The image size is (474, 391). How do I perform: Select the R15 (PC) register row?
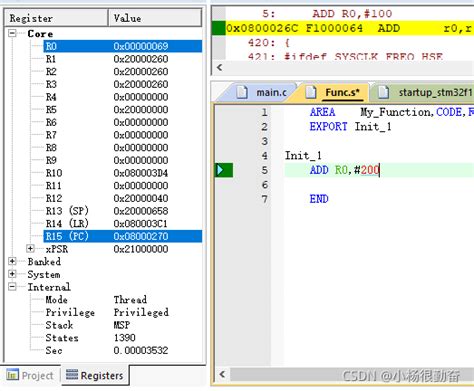[x=122, y=236]
